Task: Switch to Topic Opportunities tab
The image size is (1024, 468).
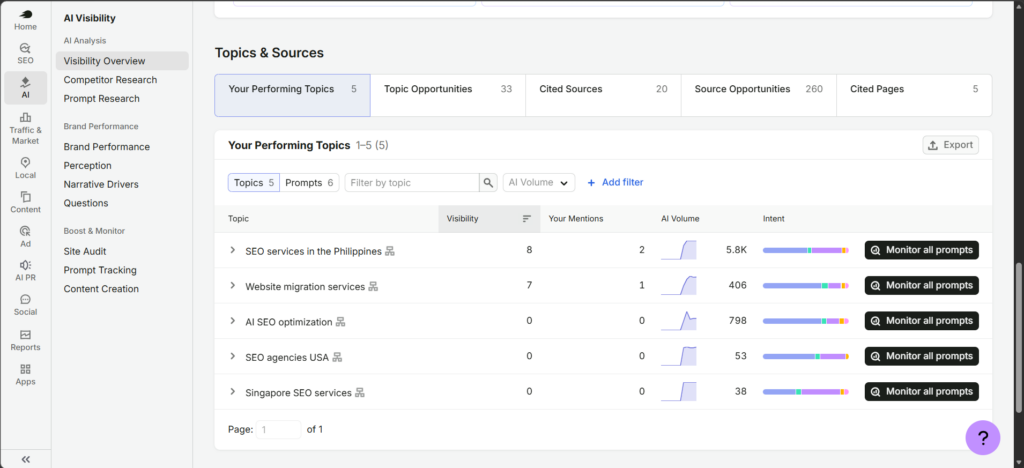Action: 448,95
